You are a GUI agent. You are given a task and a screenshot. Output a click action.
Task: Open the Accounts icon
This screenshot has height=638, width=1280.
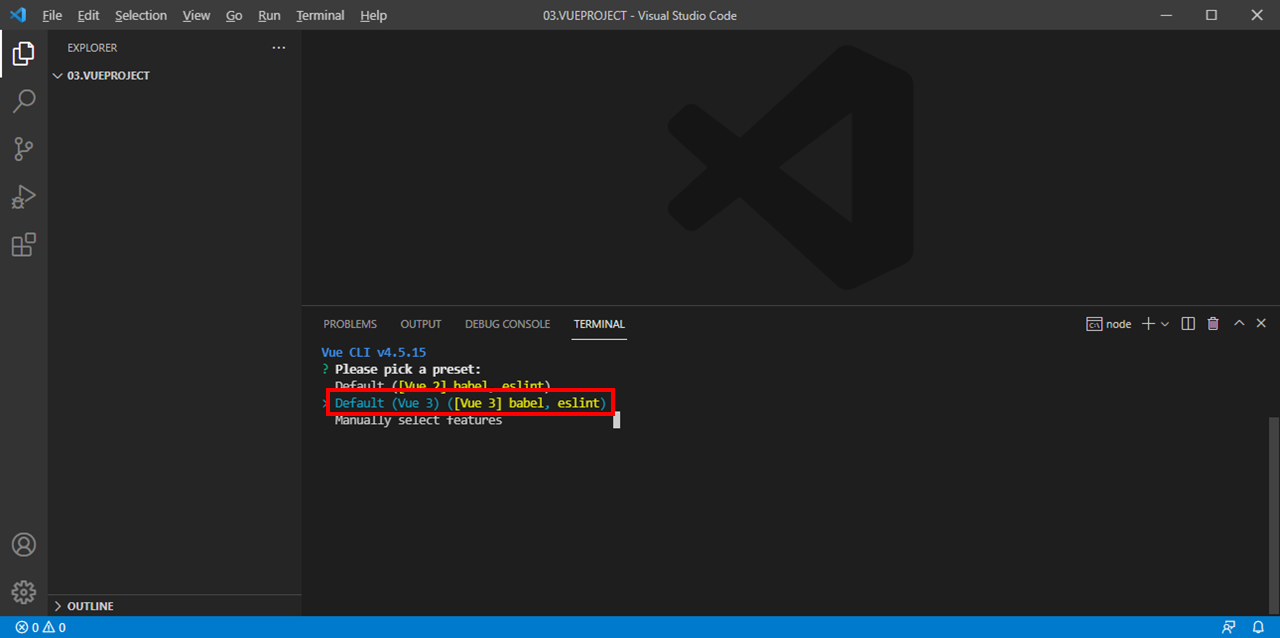(x=23, y=545)
